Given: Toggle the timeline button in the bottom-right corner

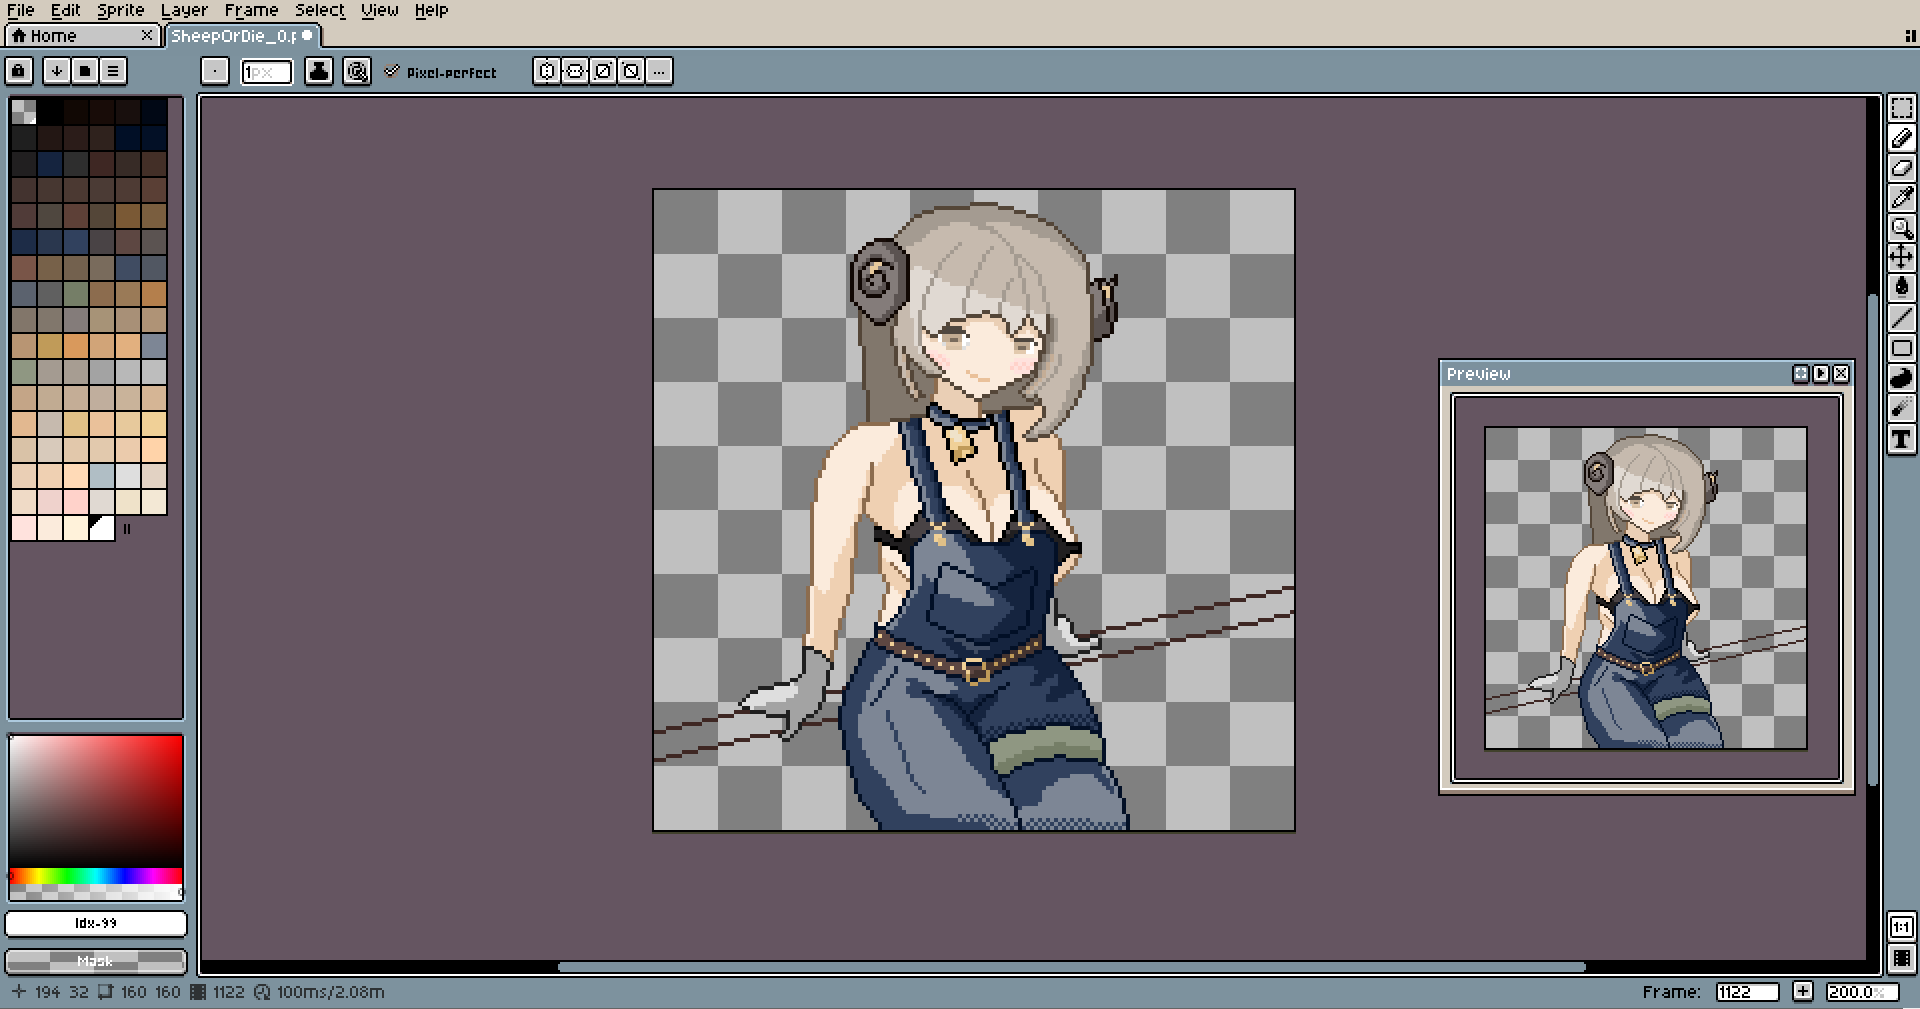Looking at the screenshot, I should [x=1902, y=959].
